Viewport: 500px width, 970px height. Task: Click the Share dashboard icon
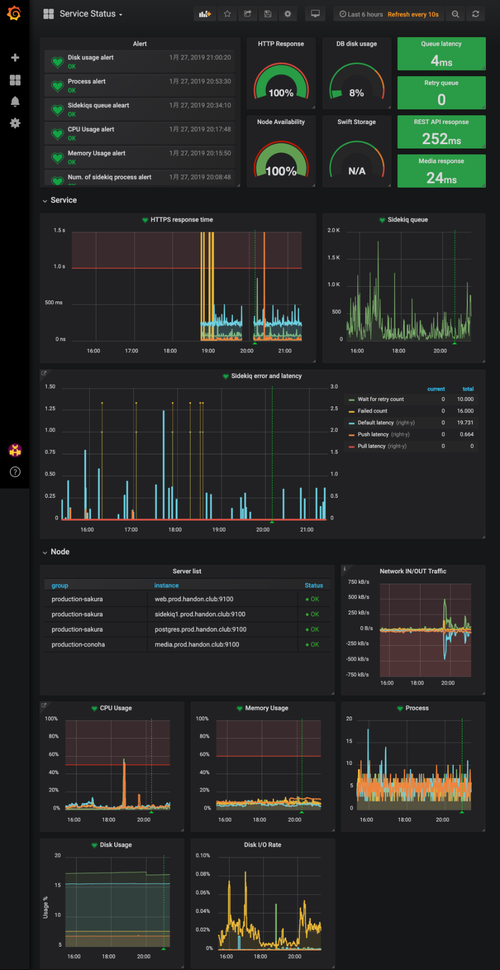247,14
